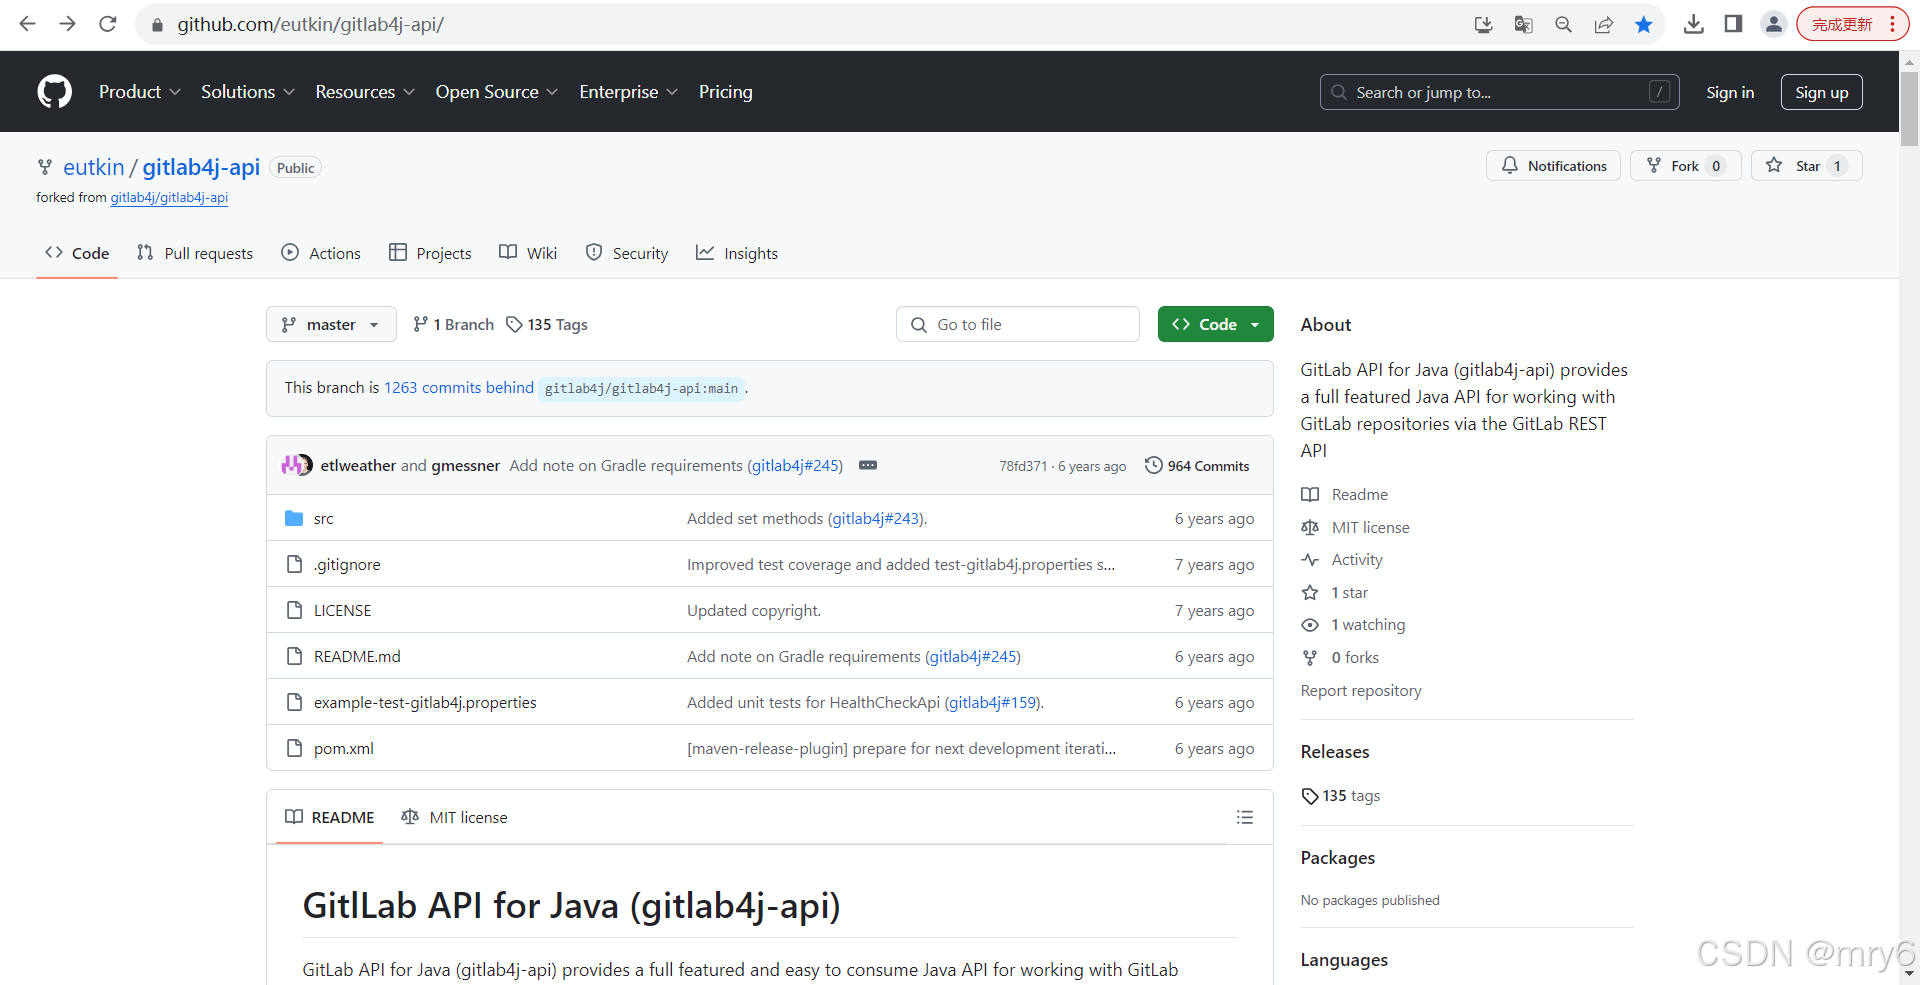Switch to the Wiki tab
1920x985 pixels.
[x=528, y=253]
